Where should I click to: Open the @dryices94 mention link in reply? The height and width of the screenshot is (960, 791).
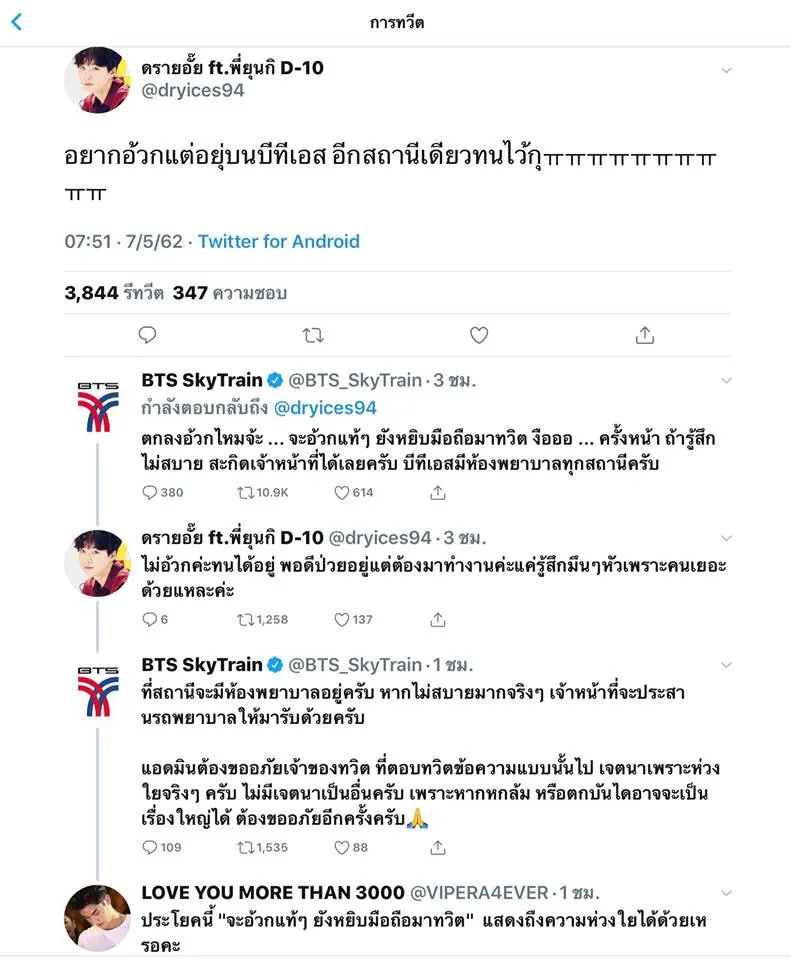pos(325,407)
